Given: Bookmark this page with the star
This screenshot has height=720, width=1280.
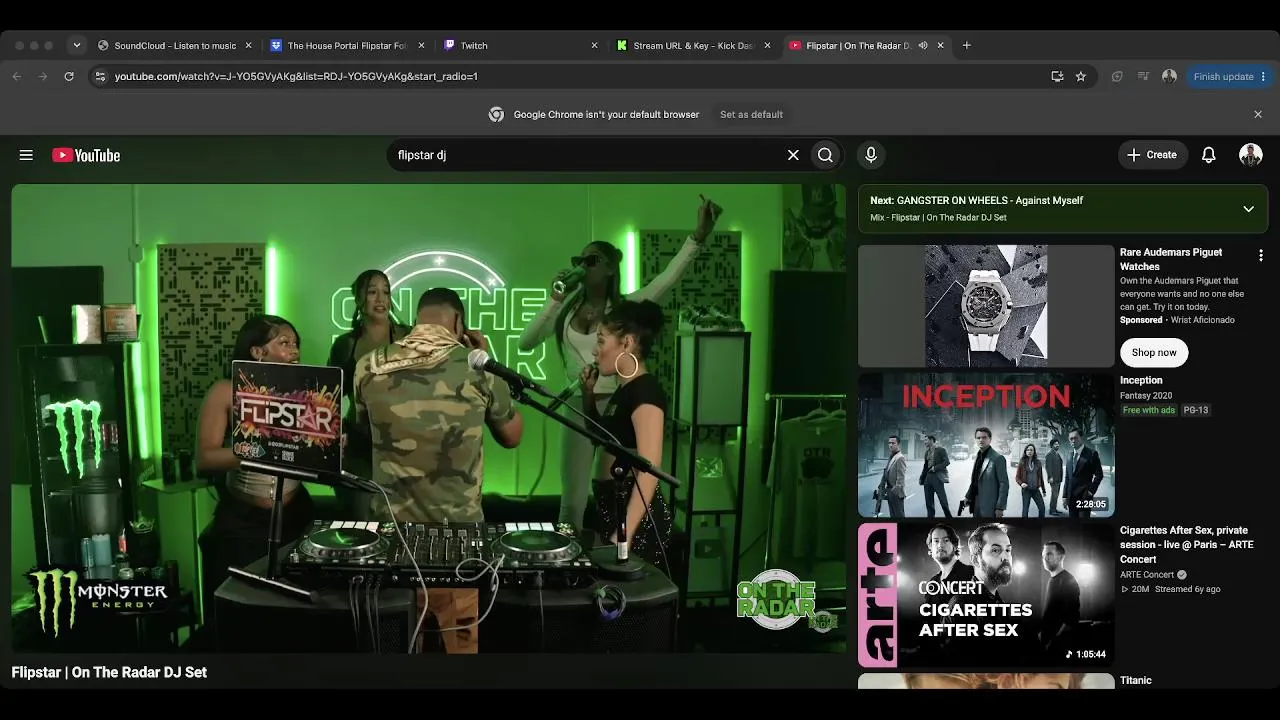Looking at the screenshot, I should pyautogui.click(x=1081, y=76).
